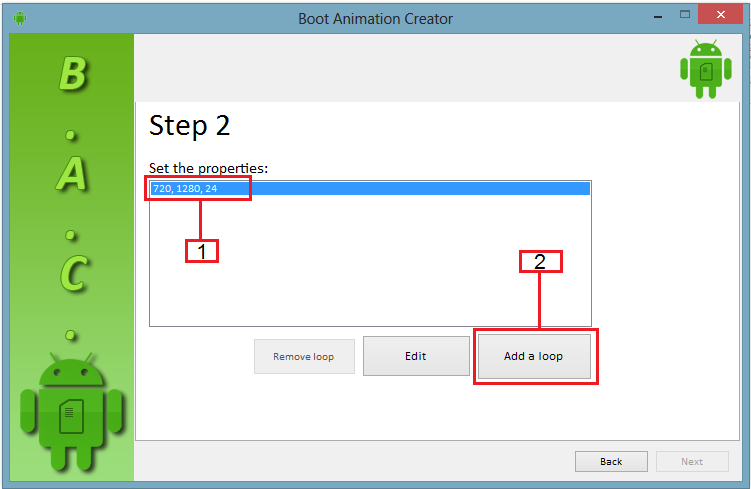Click the large Android robot in sidebar
The height and width of the screenshot is (489, 751).
(71, 411)
